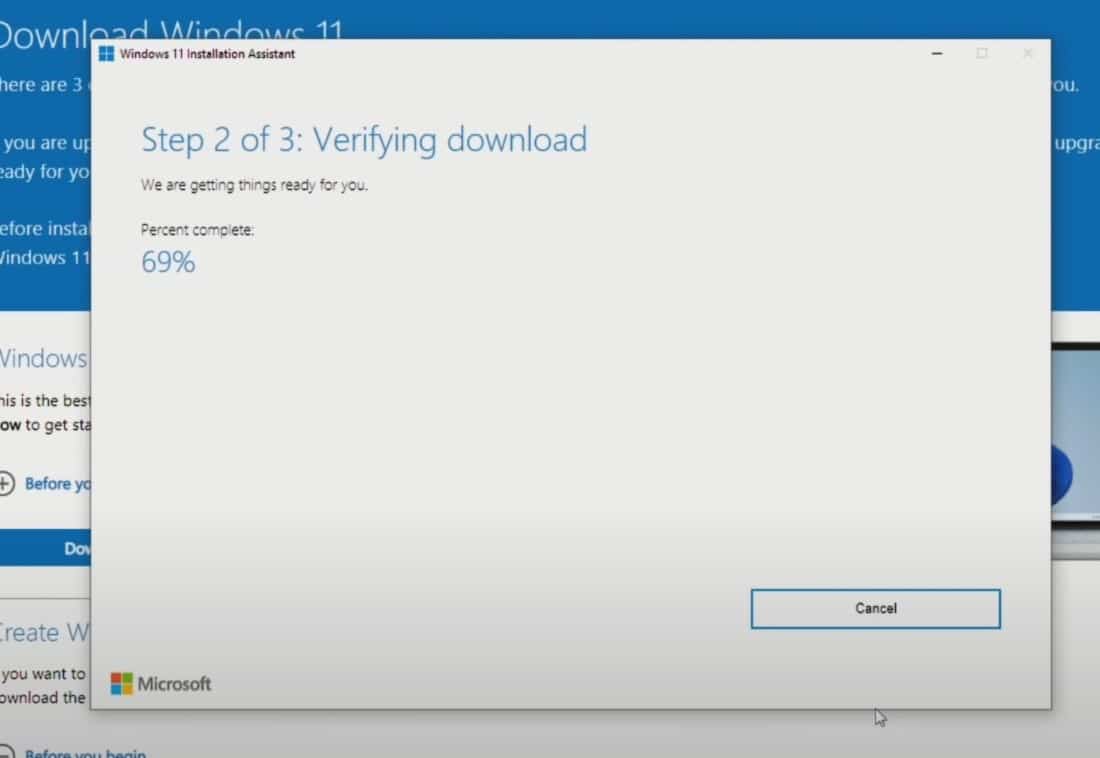Minimize the Installation Assistant window
The width and height of the screenshot is (1100, 758).
(937, 54)
